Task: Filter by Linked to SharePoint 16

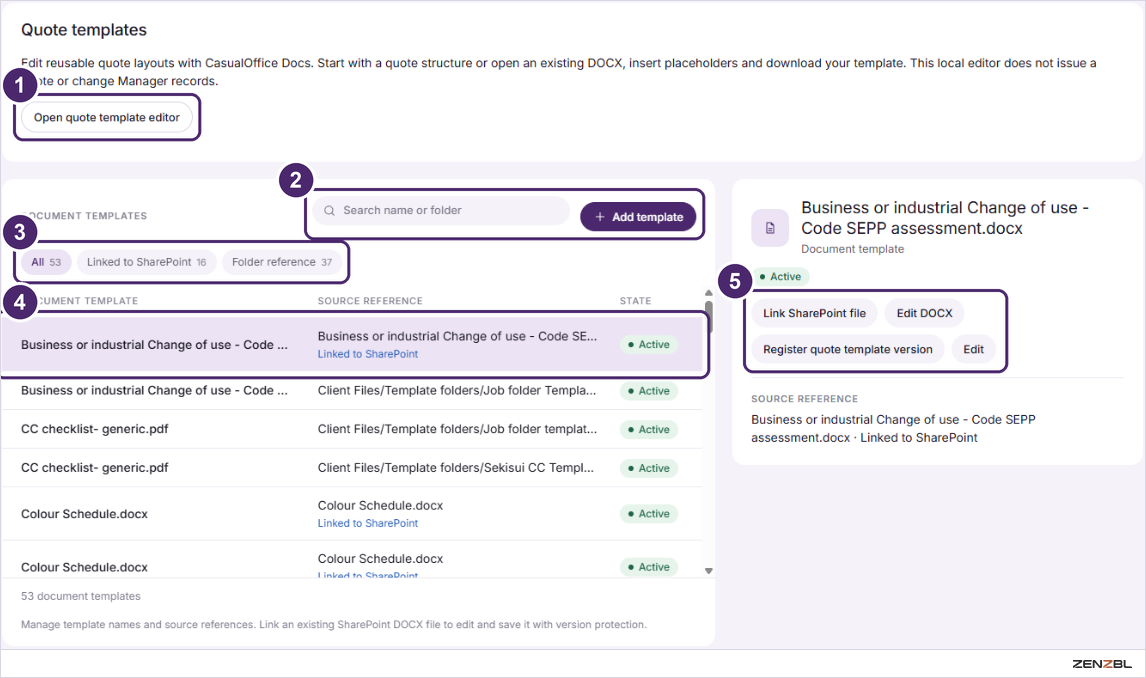Action: click(x=146, y=262)
